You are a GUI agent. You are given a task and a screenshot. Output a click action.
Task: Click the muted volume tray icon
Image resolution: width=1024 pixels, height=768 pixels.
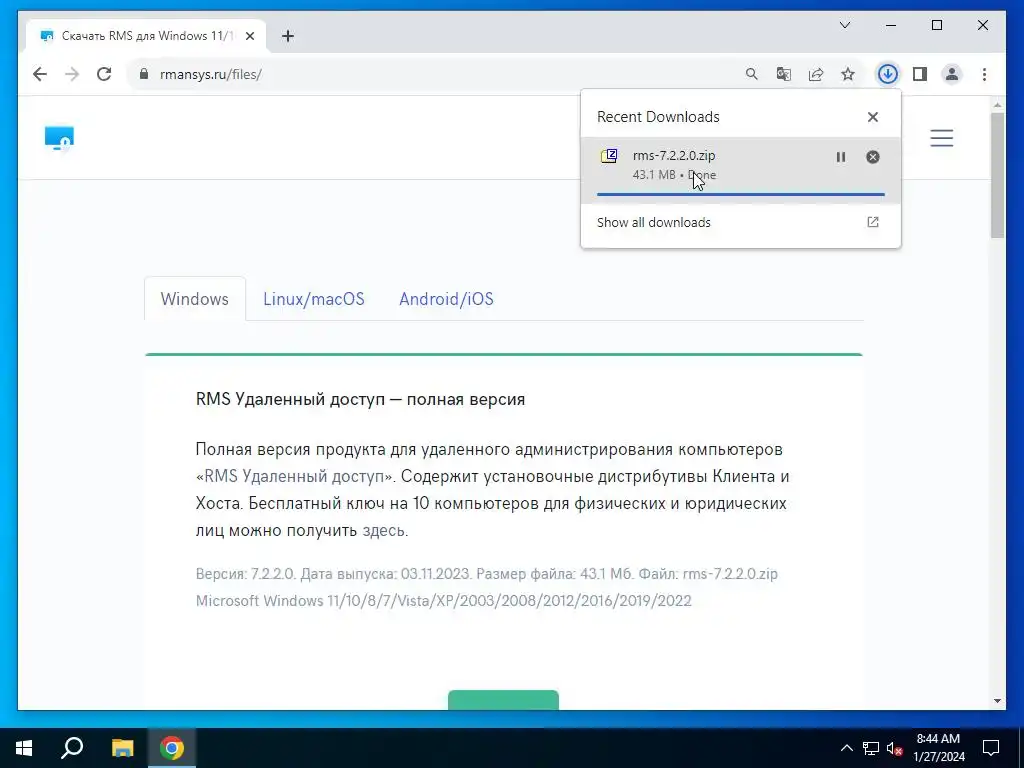pos(895,748)
